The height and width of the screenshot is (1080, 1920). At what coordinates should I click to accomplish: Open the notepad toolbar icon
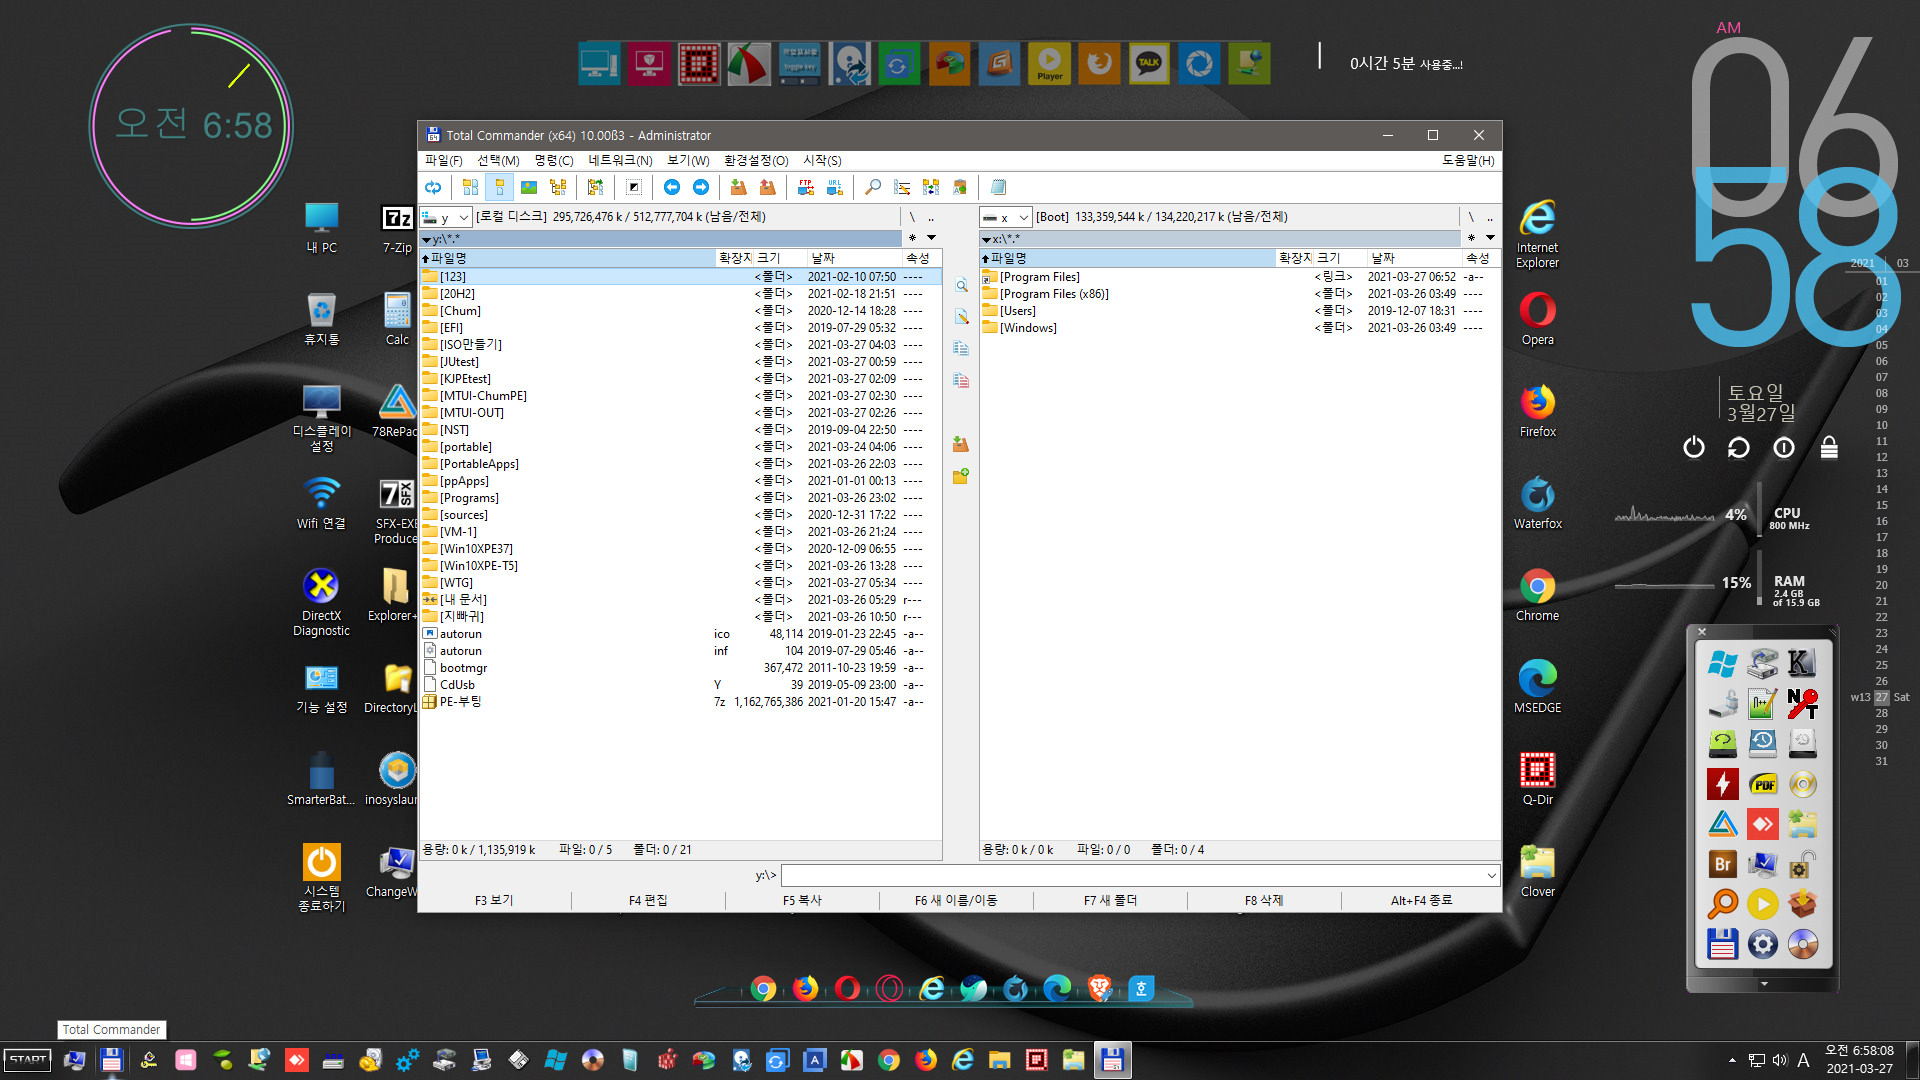point(998,187)
